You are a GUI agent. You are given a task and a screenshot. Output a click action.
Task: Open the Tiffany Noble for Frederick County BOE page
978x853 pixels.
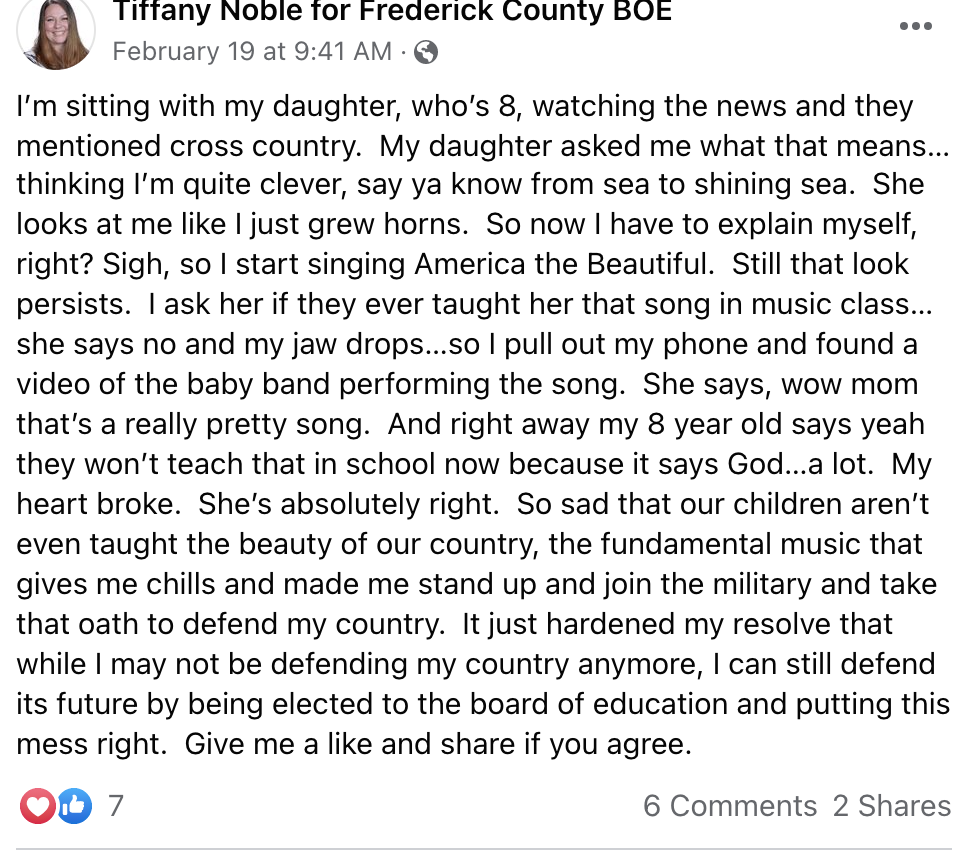click(391, 12)
